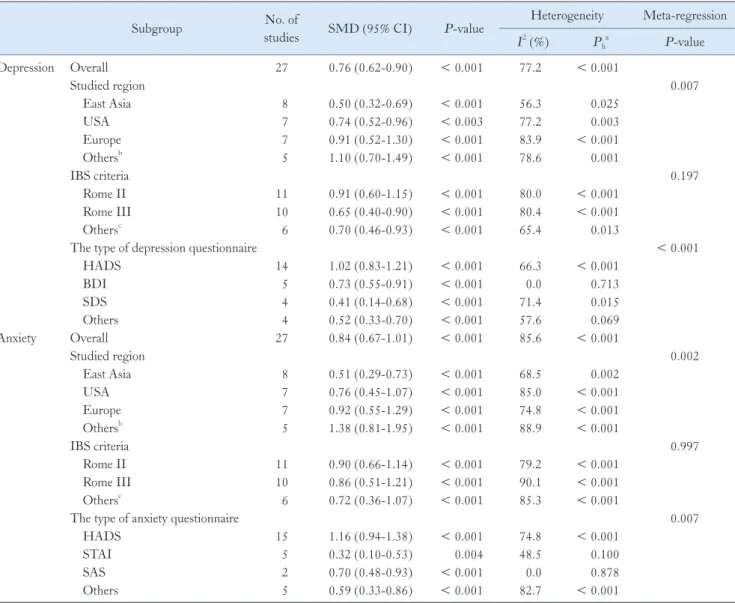Screen dimensions: 735x603
Task: Select SMD value '0.86 (0.51-1.21)'
Action: coord(370,482)
